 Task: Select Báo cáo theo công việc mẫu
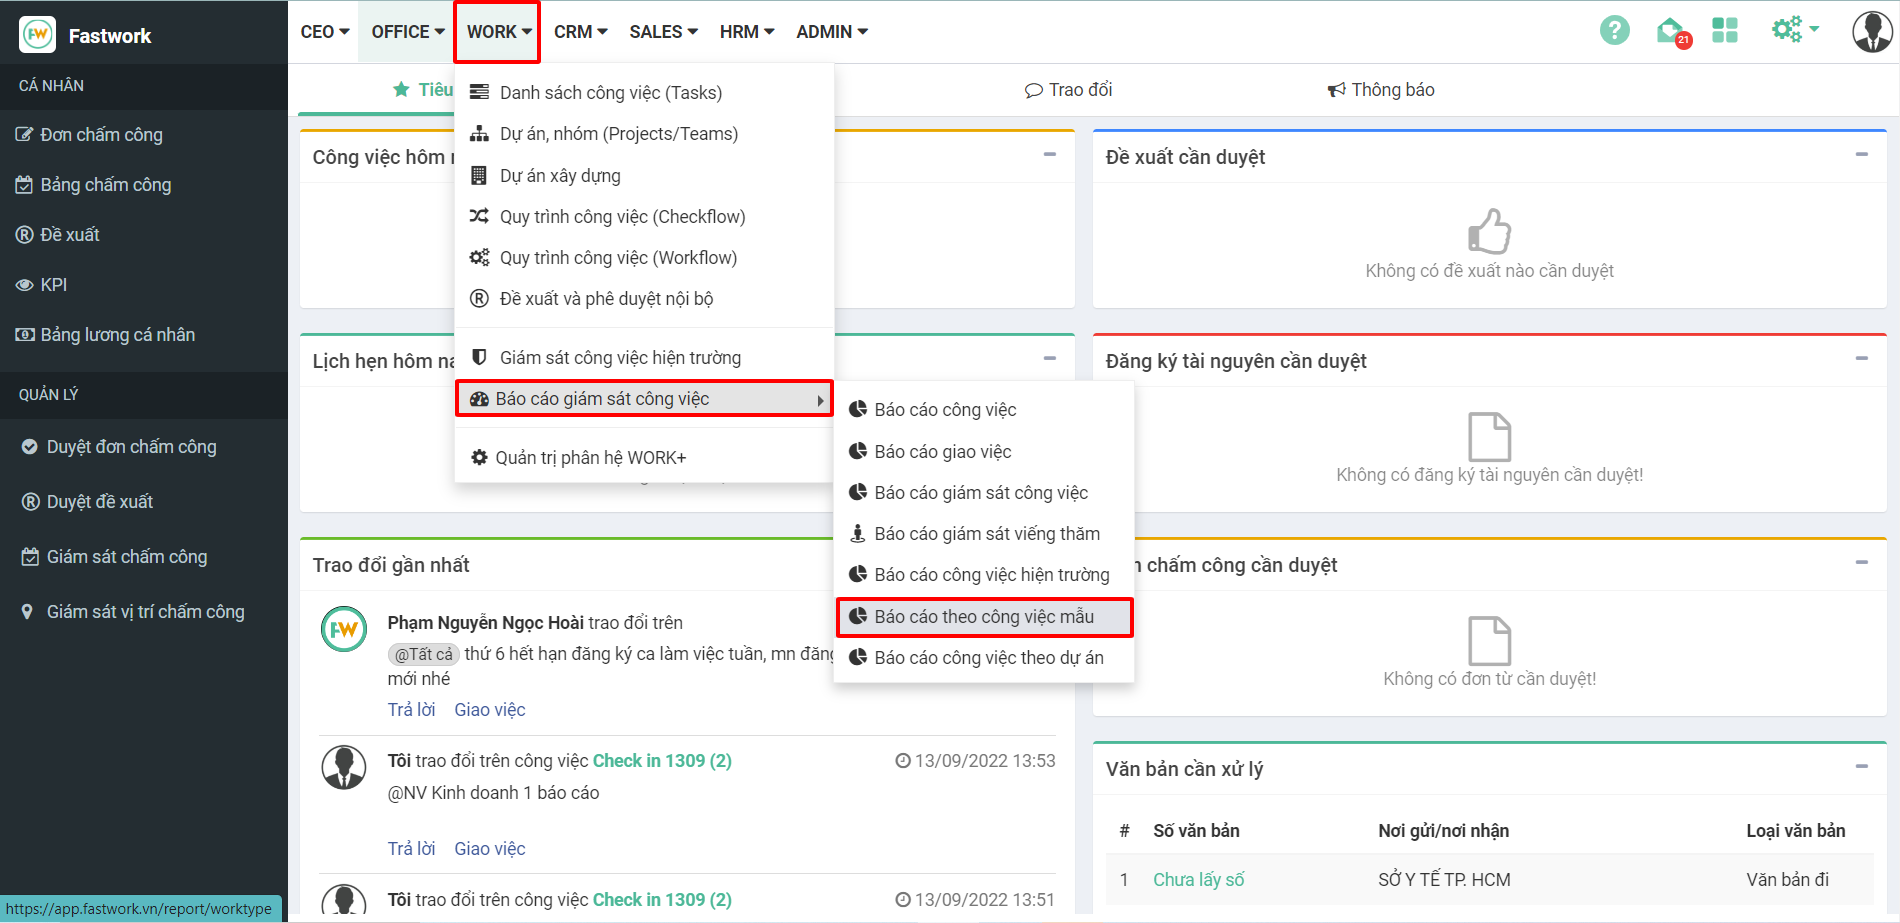(x=984, y=617)
